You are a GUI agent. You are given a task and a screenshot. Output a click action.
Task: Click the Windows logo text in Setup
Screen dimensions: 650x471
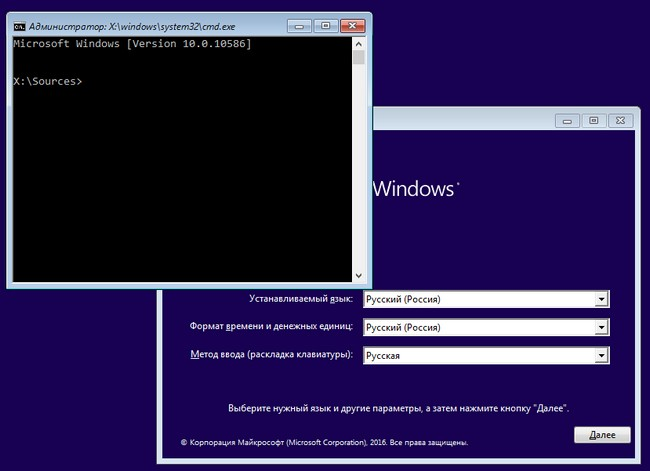tap(416, 189)
